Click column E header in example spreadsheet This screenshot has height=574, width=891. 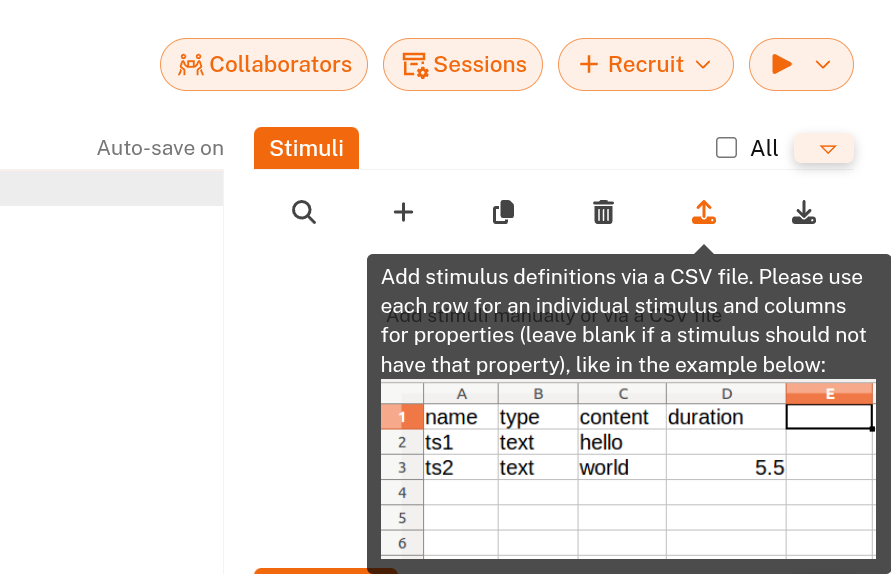[x=829, y=393]
